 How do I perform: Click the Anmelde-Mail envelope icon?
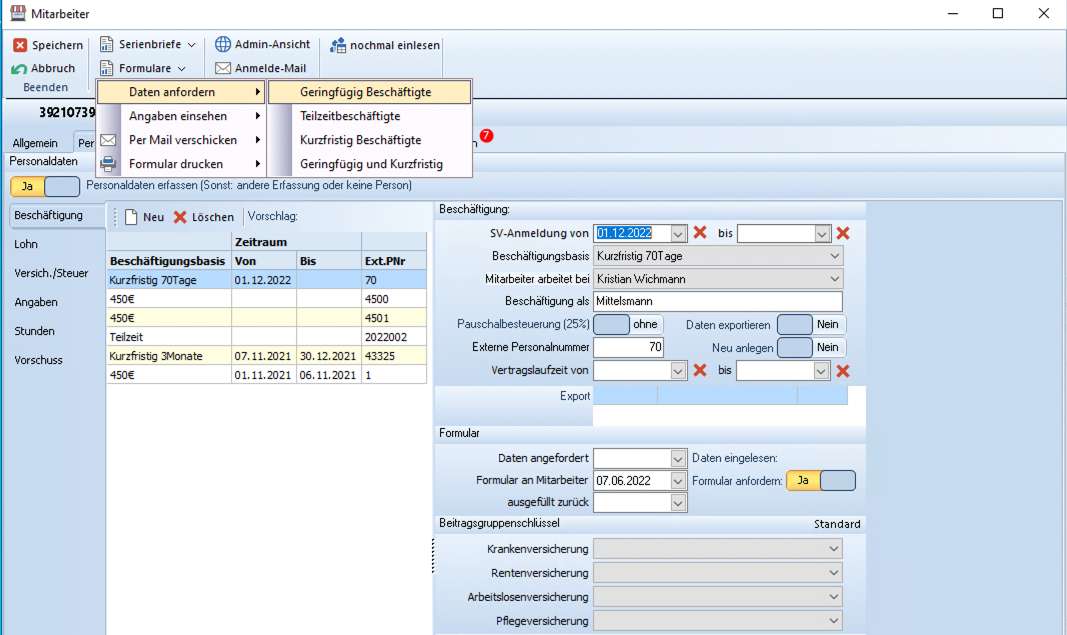click(x=223, y=69)
